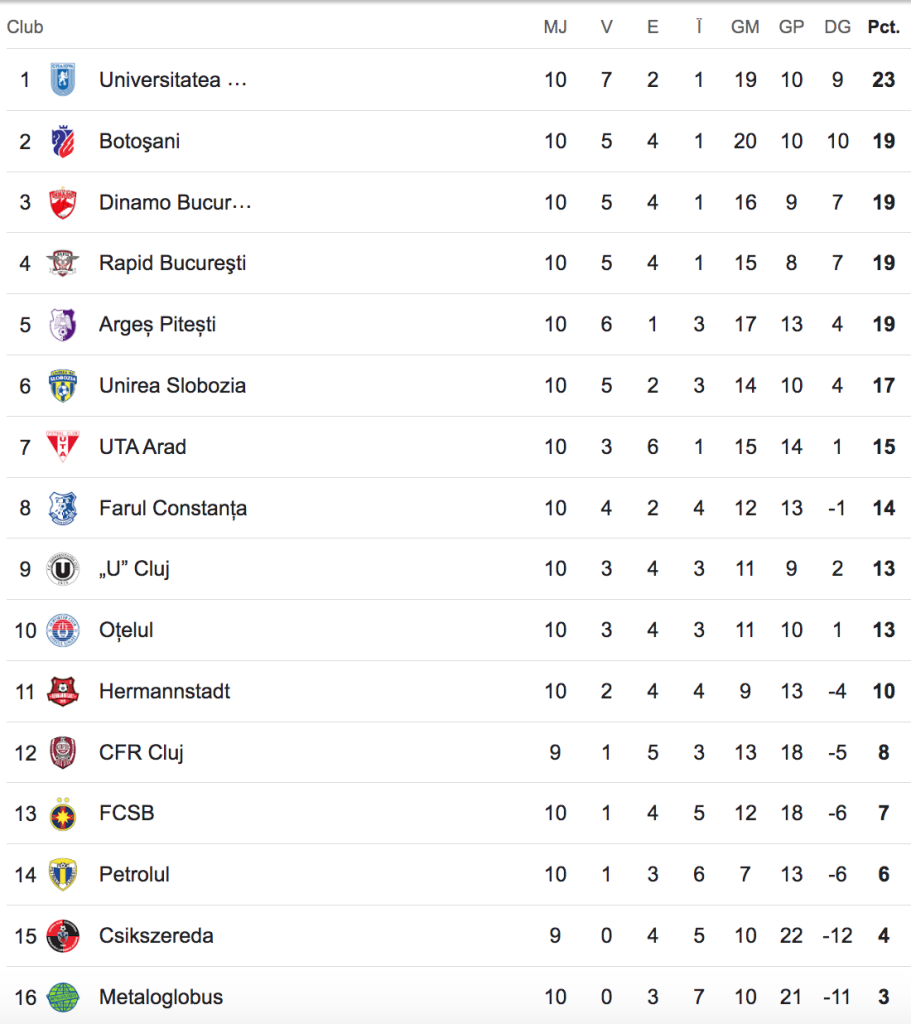911x1024 pixels.
Task: Click the „U” Cluj round logo
Action: point(63,569)
